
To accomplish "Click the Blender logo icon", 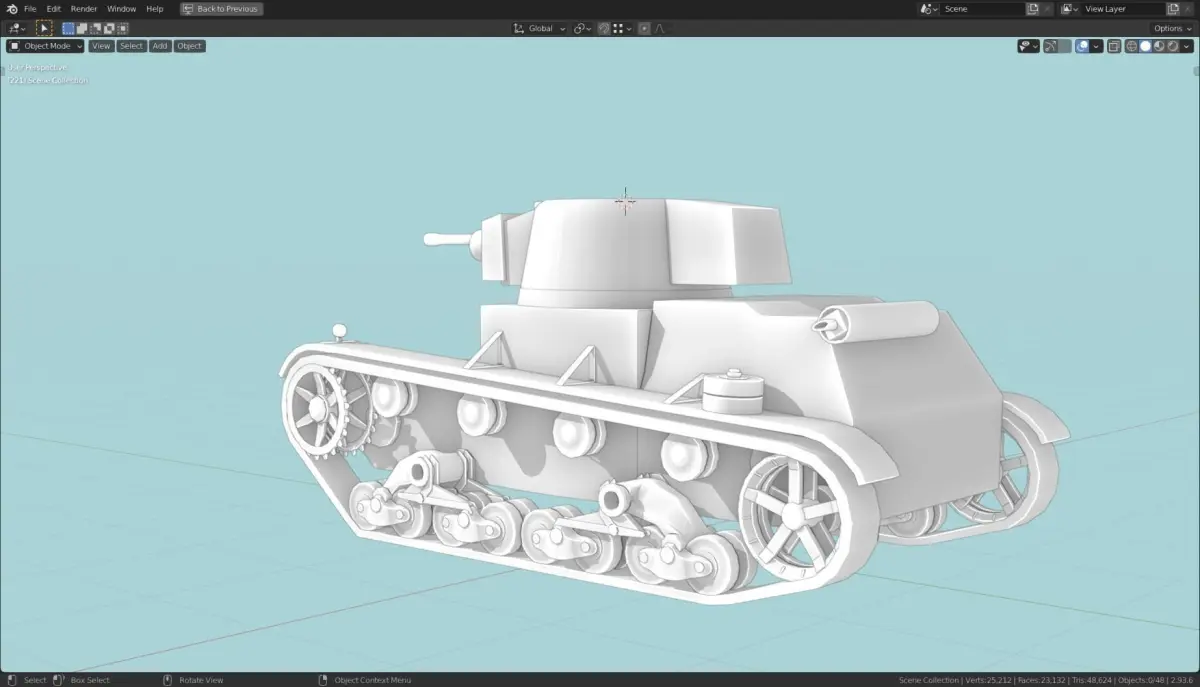I will click(12, 8).
